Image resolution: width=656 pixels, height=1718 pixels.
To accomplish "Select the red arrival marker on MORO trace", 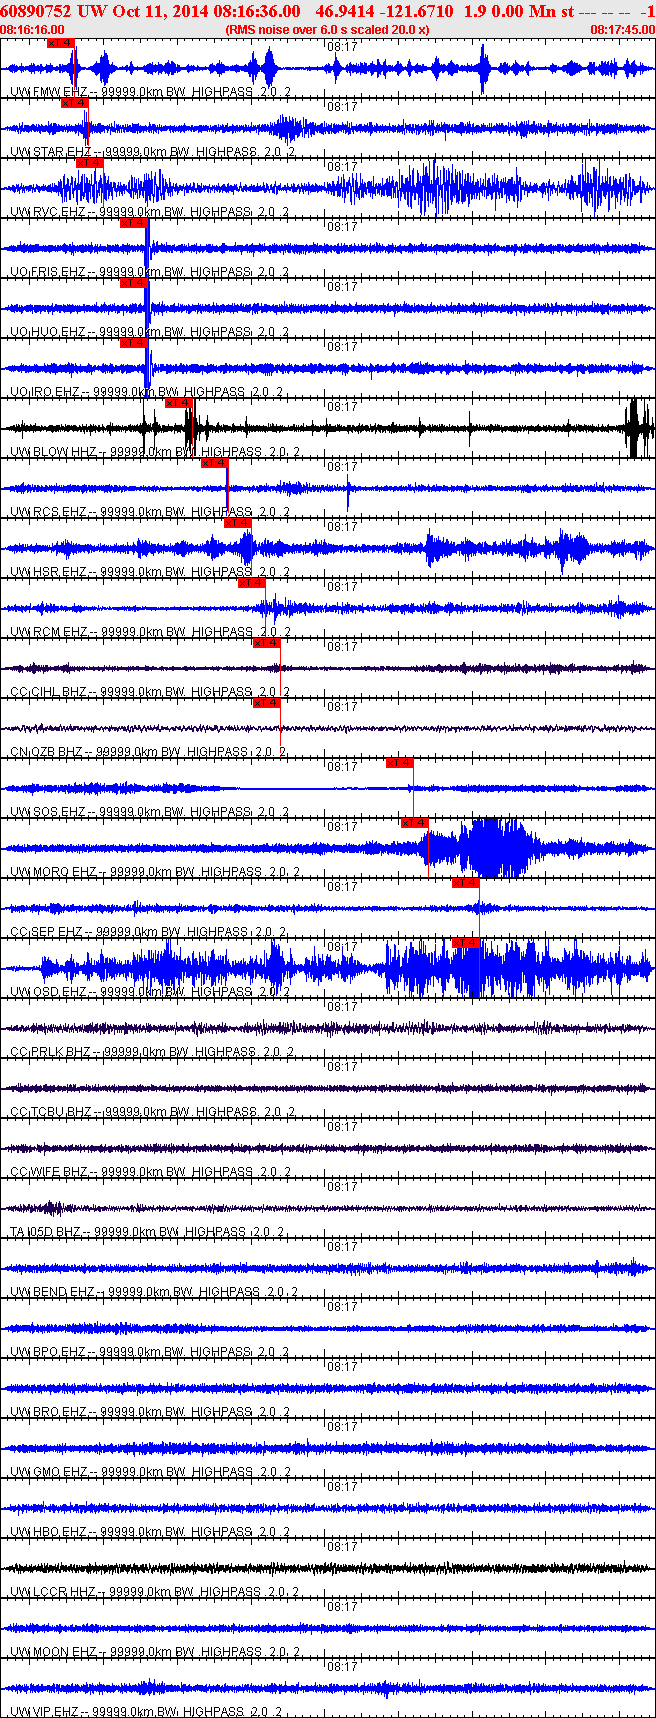I will click(414, 823).
